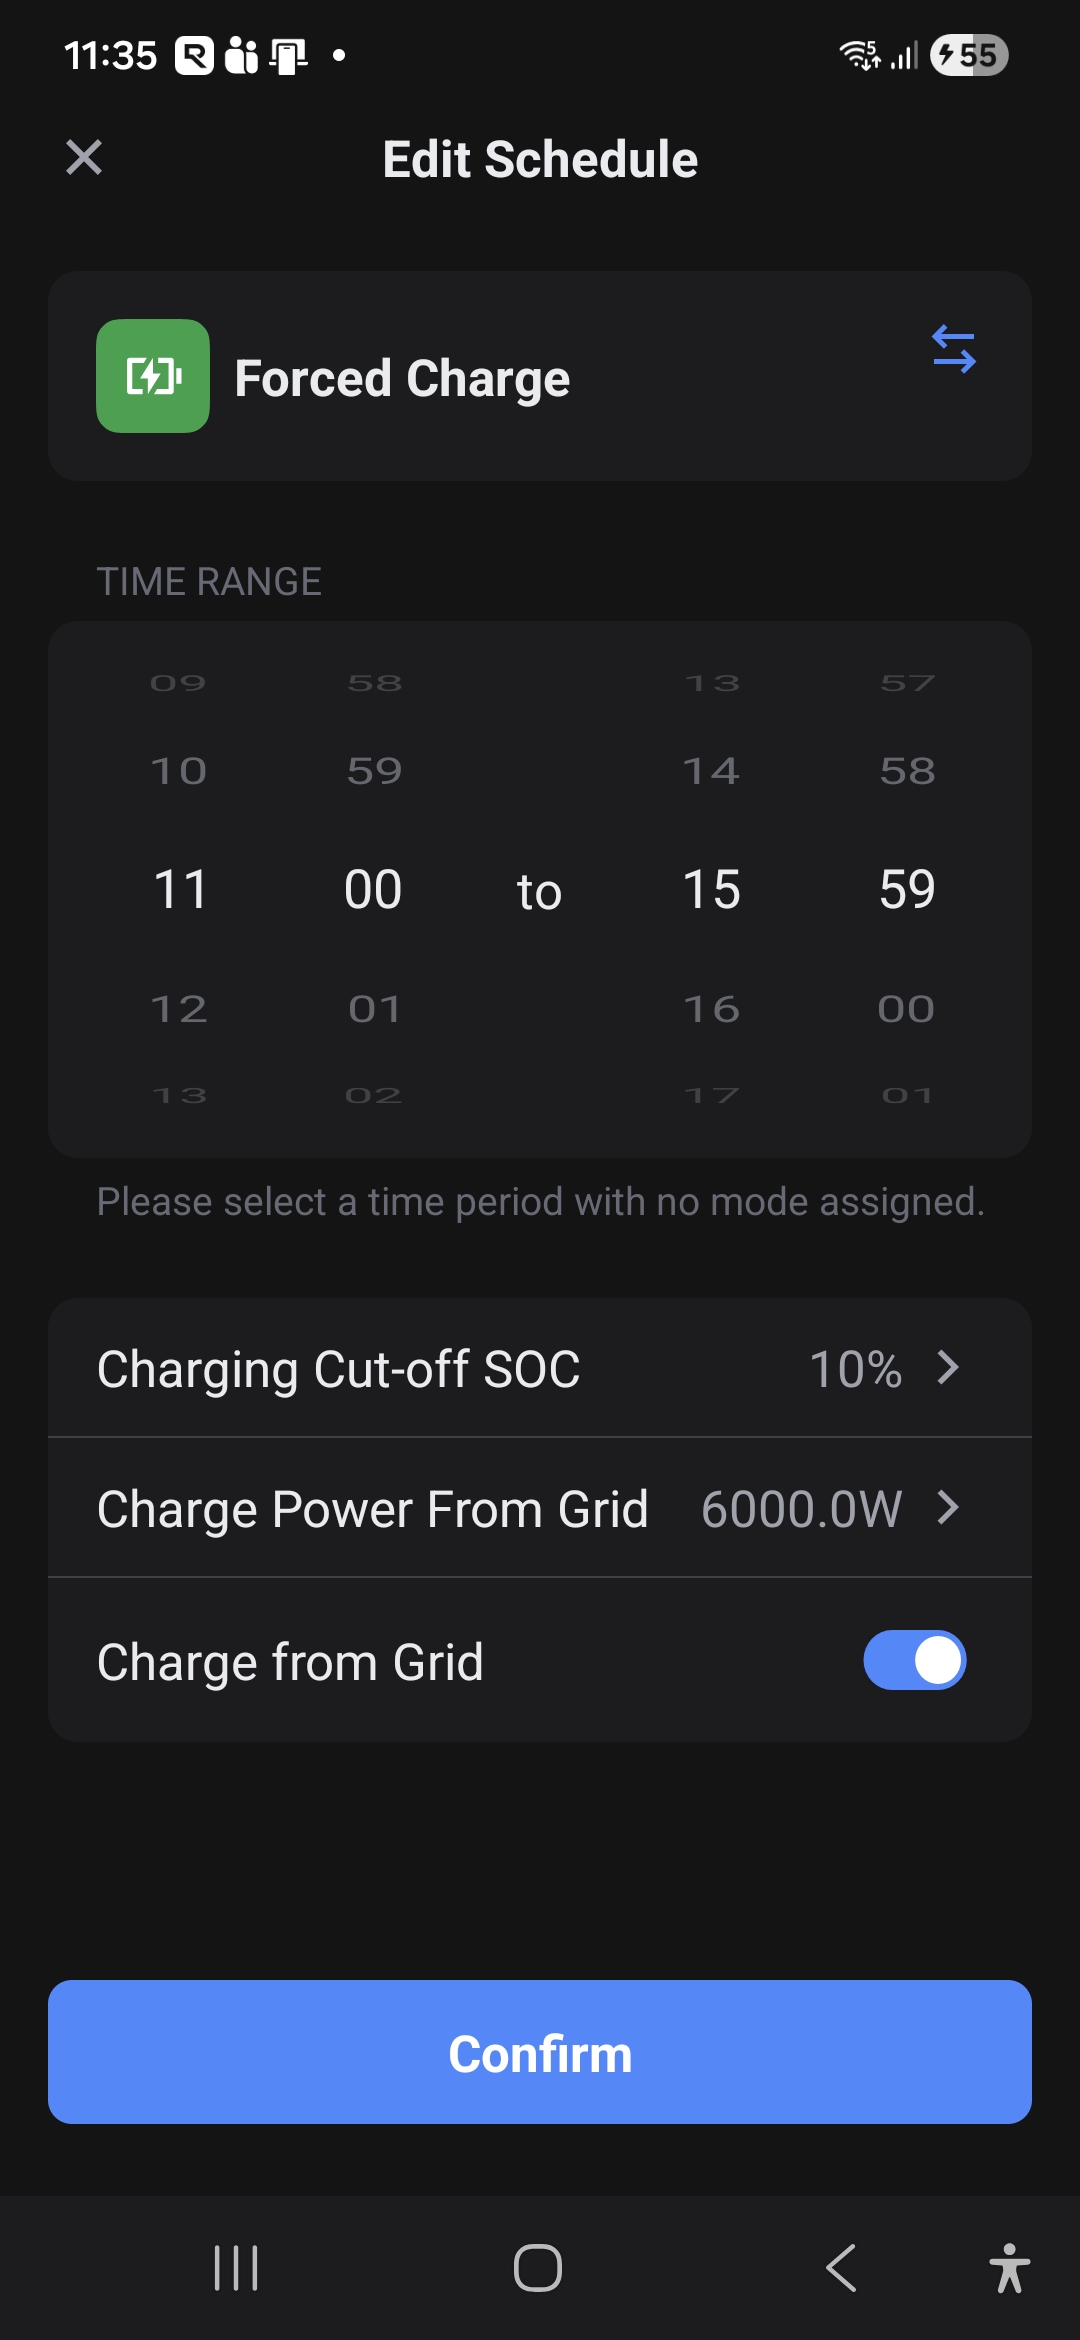Close the Edit Schedule screen
The width and height of the screenshot is (1080, 2340).
point(84,157)
